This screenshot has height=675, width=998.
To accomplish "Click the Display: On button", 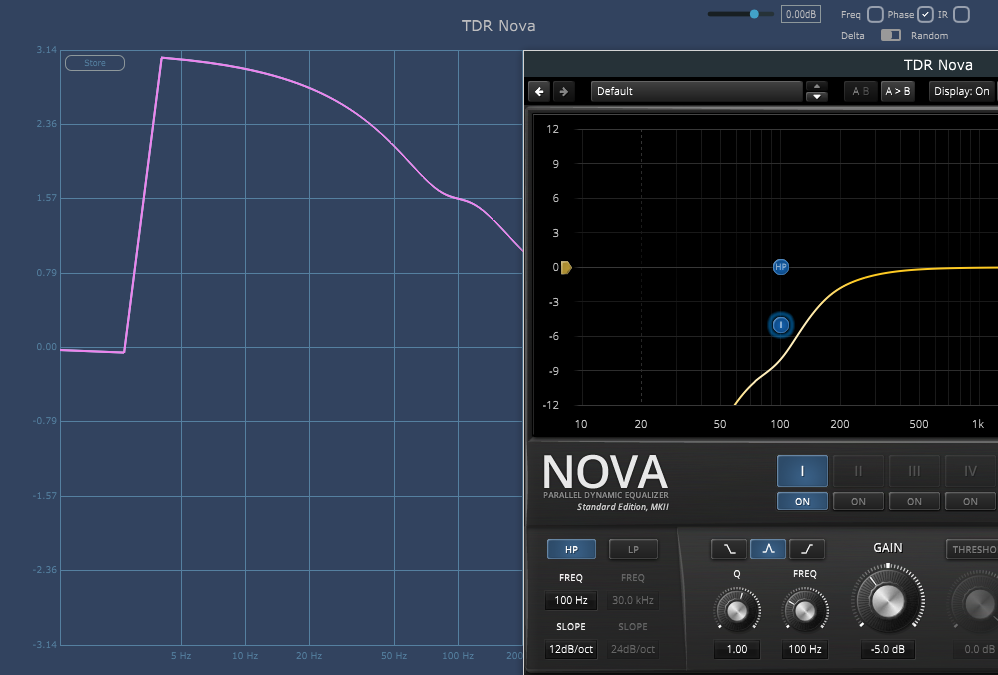I will click(x=962, y=92).
